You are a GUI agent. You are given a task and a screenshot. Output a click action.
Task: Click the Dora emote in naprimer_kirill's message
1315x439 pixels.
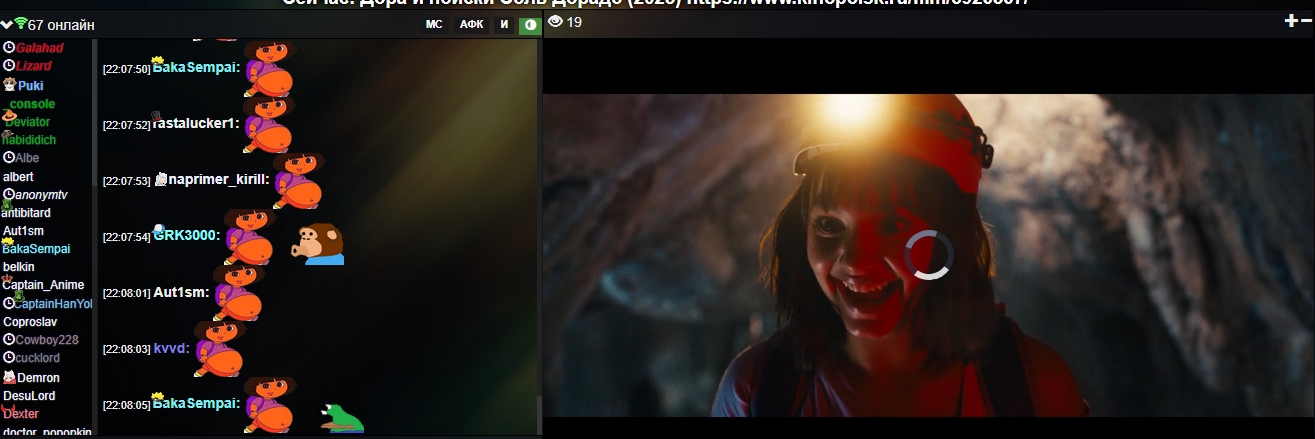tap(298, 180)
